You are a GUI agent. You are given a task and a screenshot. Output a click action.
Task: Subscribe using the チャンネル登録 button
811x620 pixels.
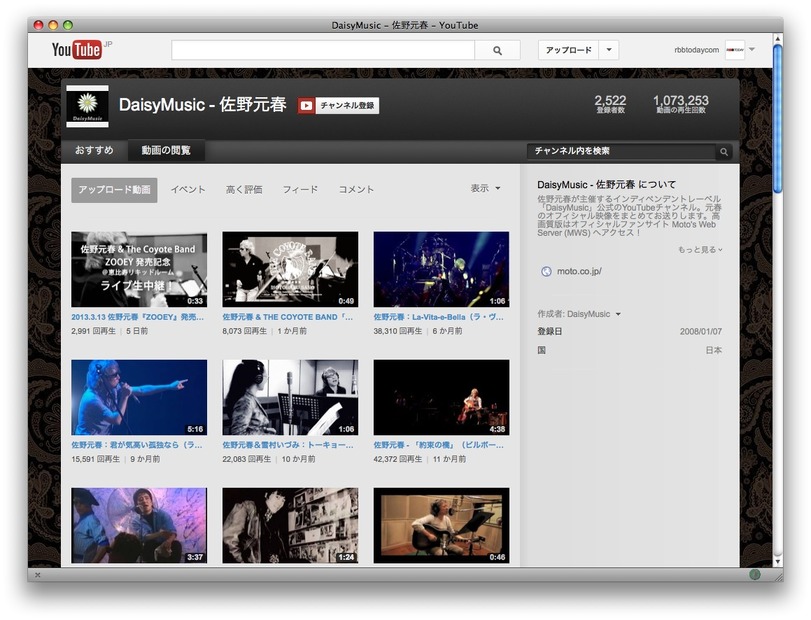(338, 105)
